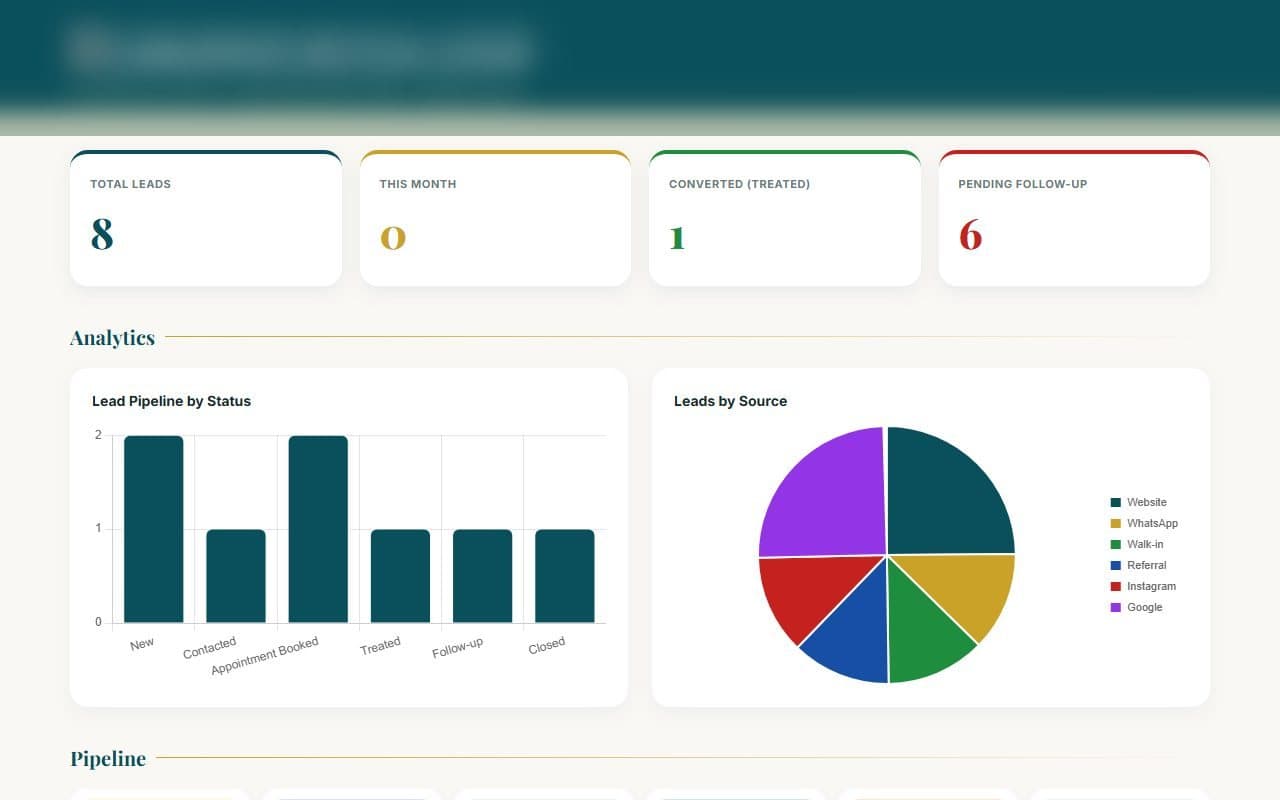Viewport: 1280px width, 800px height.
Task: Click the Pending Follow-up stat card
Action: (x=1074, y=218)
